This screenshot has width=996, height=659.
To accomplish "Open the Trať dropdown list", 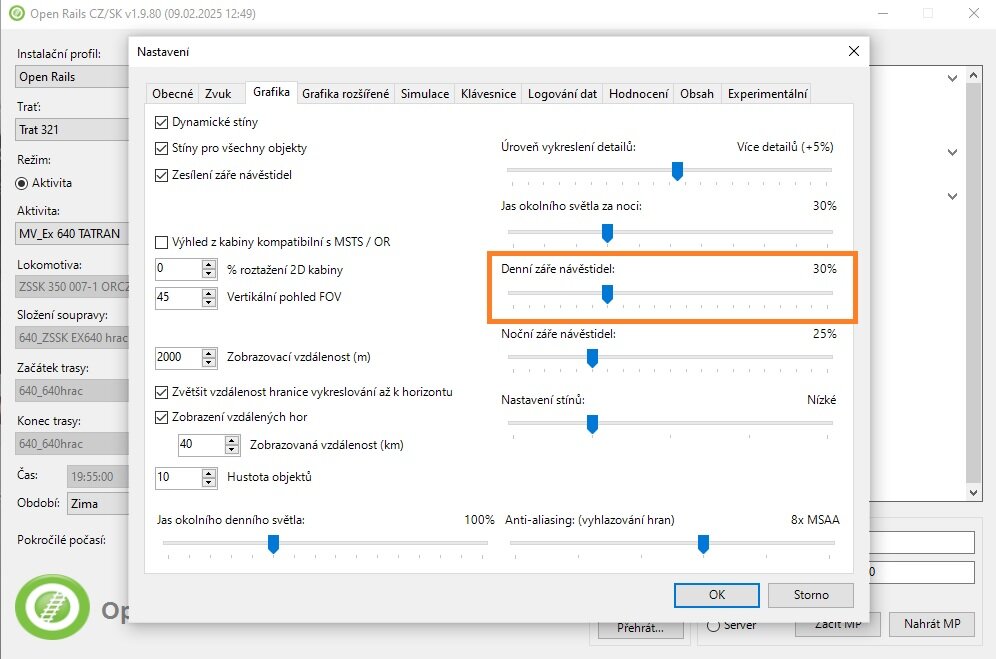I will (x=70, y=130).
